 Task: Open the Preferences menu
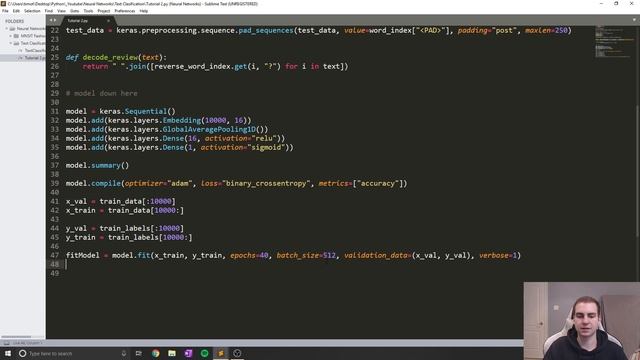pos(124,11)
